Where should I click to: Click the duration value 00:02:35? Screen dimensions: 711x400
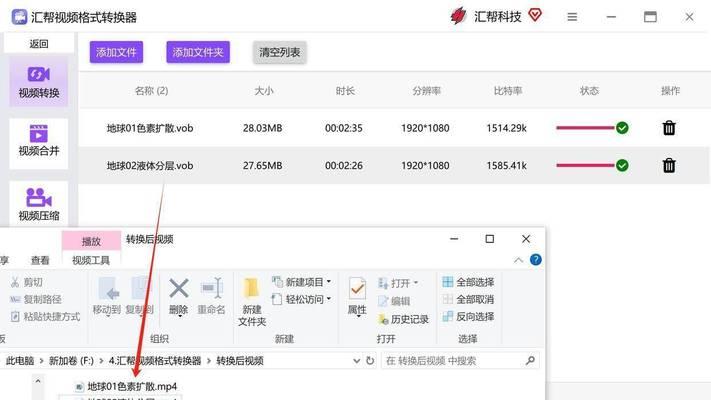pos(344,128)
